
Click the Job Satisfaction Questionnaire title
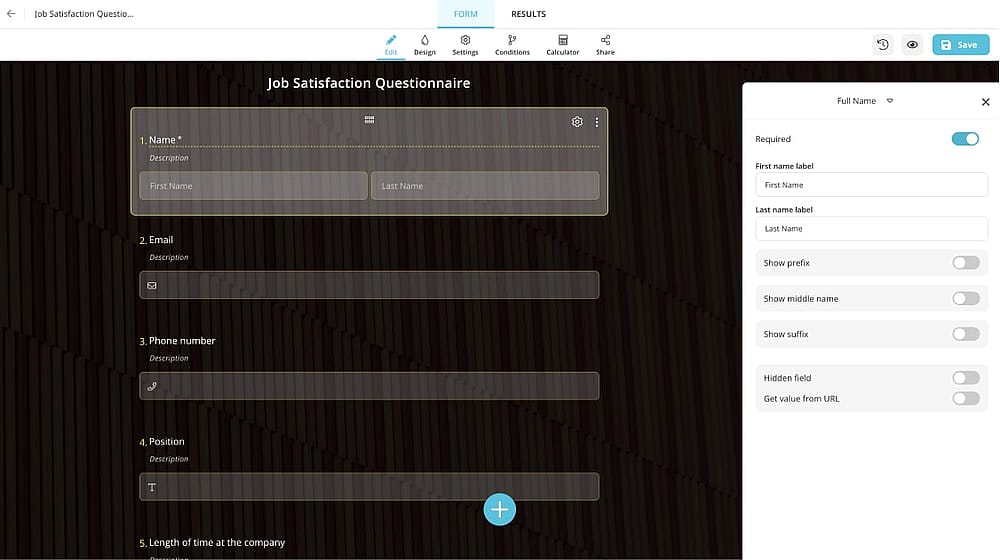pos(369,83)
